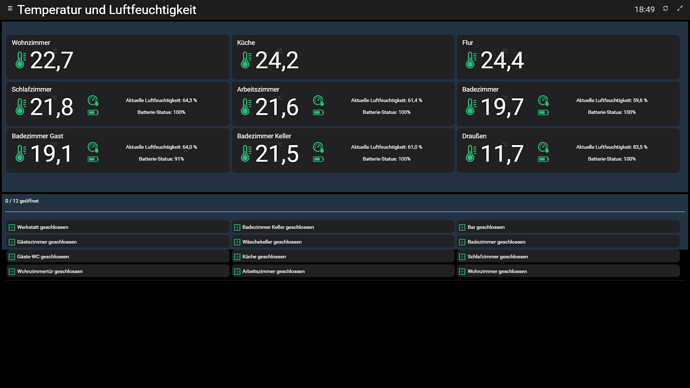Click the refresh icon in header
This screenshot has width=690, height=388.
665,9
